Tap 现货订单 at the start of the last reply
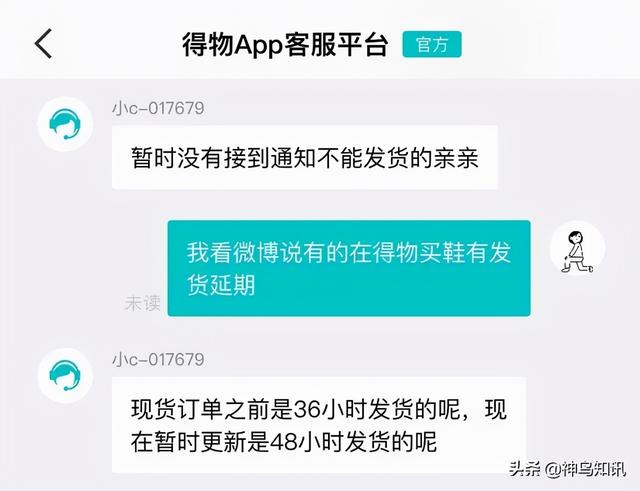The height and width of the screenshot is (491, 640). click(x=177, y=409)
